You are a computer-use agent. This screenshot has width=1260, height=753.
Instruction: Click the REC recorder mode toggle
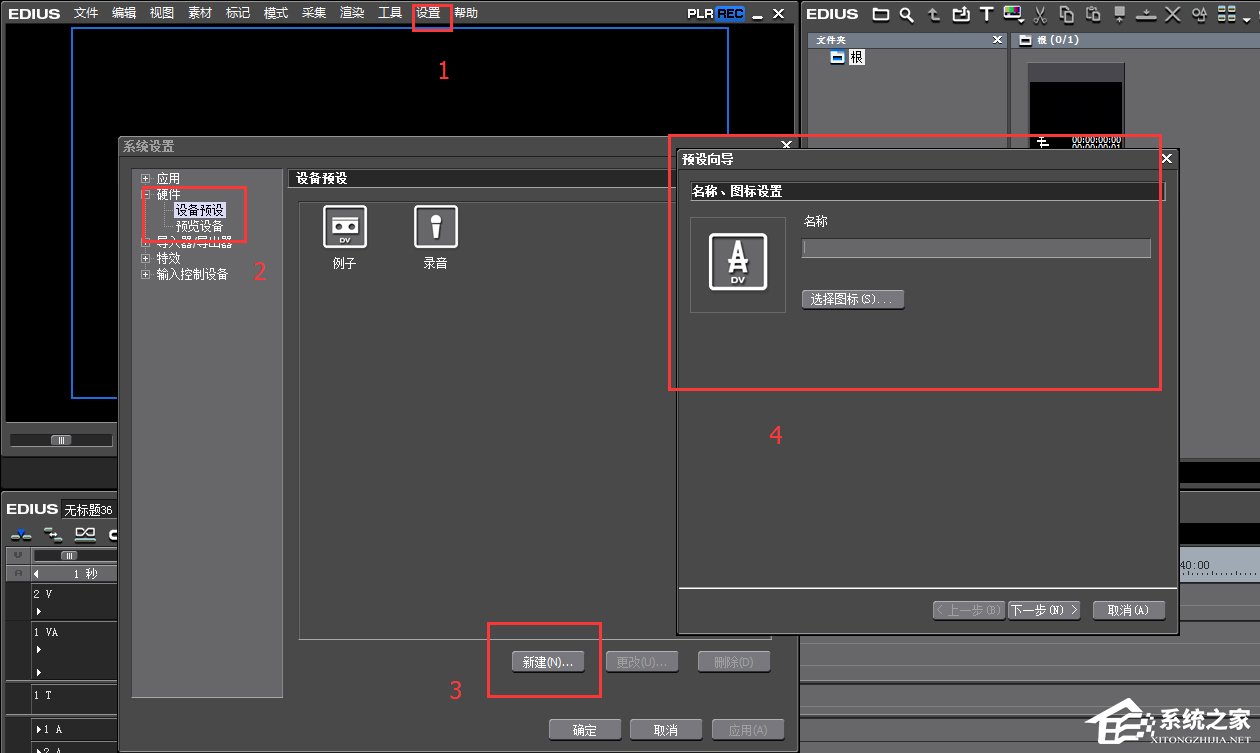coord(730,14)
